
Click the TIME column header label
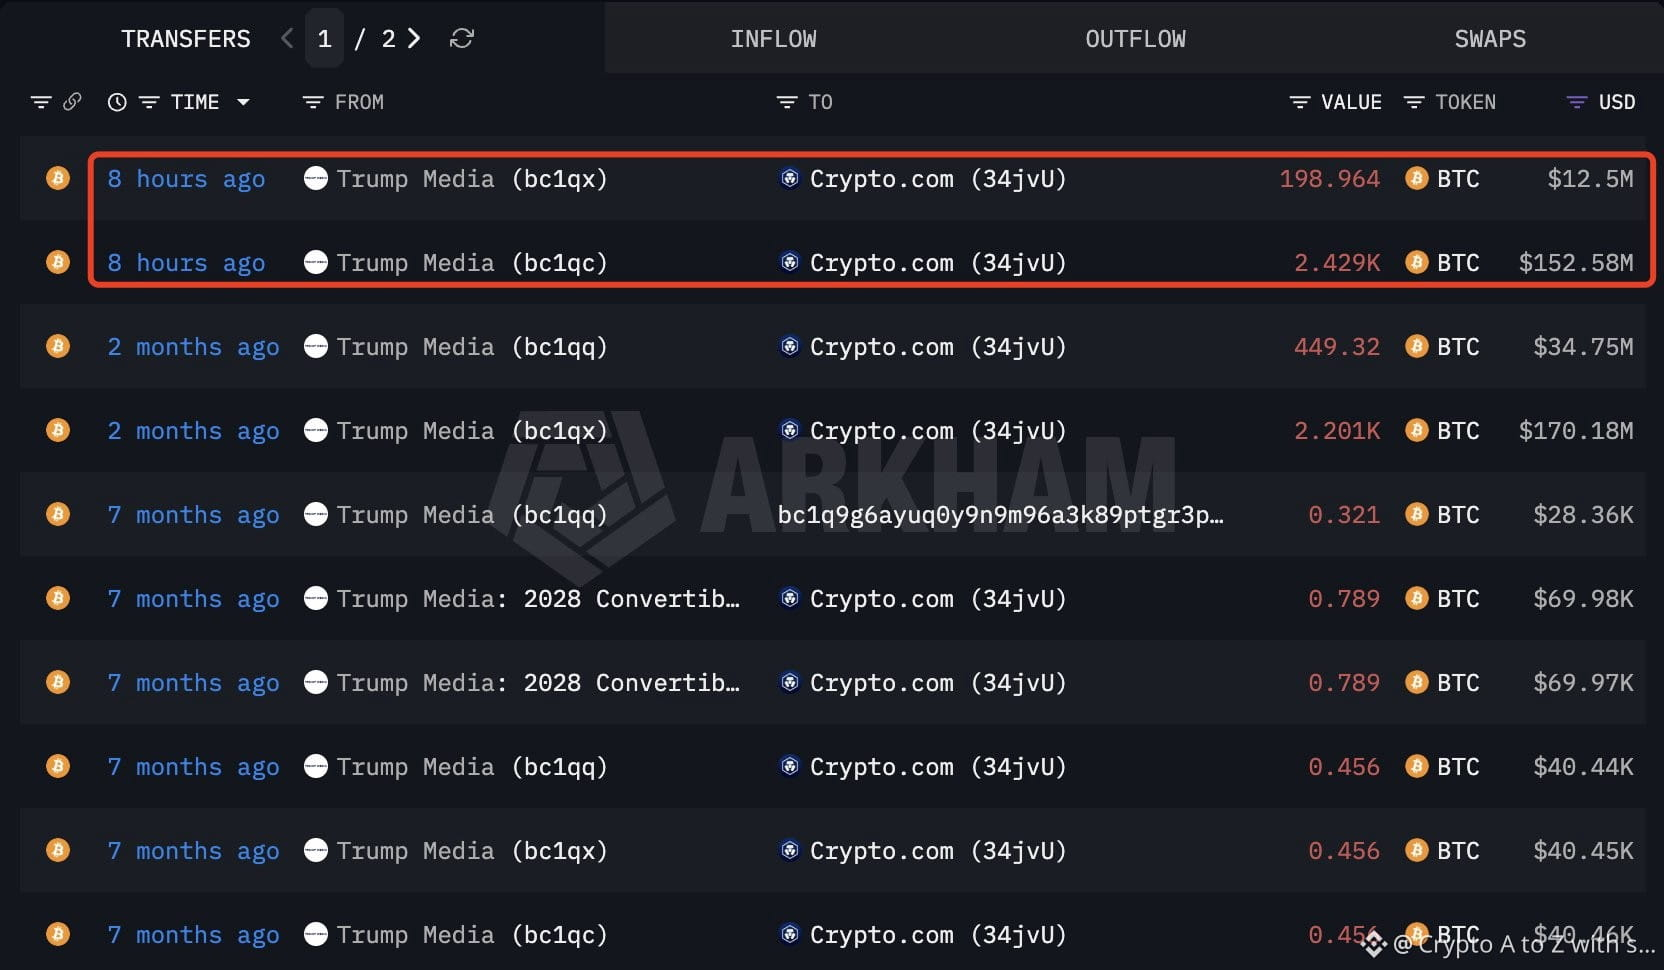coord(195,102)
